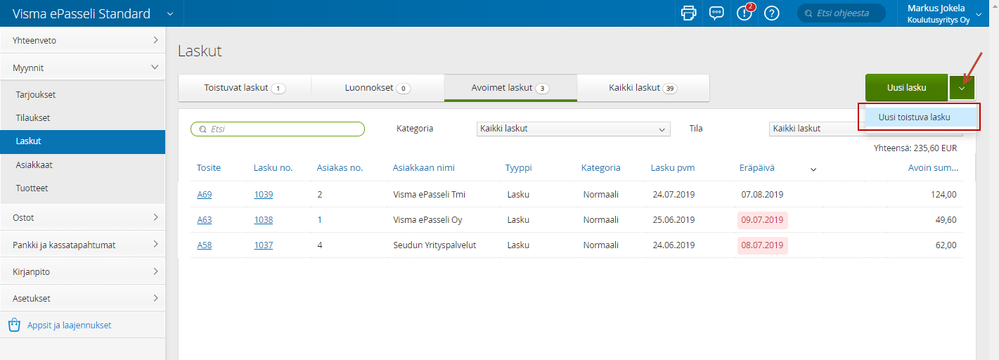
Task: Click due date 07.08.2019
Action: click(762, 194)
